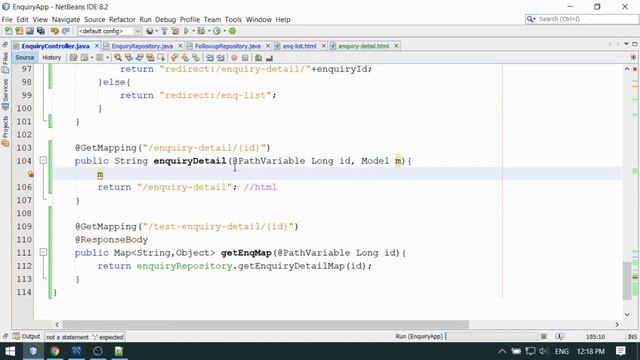Screen dimensions: 640x360
Task: Click the Save All toolbar icon
Action: [x=41, y=31]
